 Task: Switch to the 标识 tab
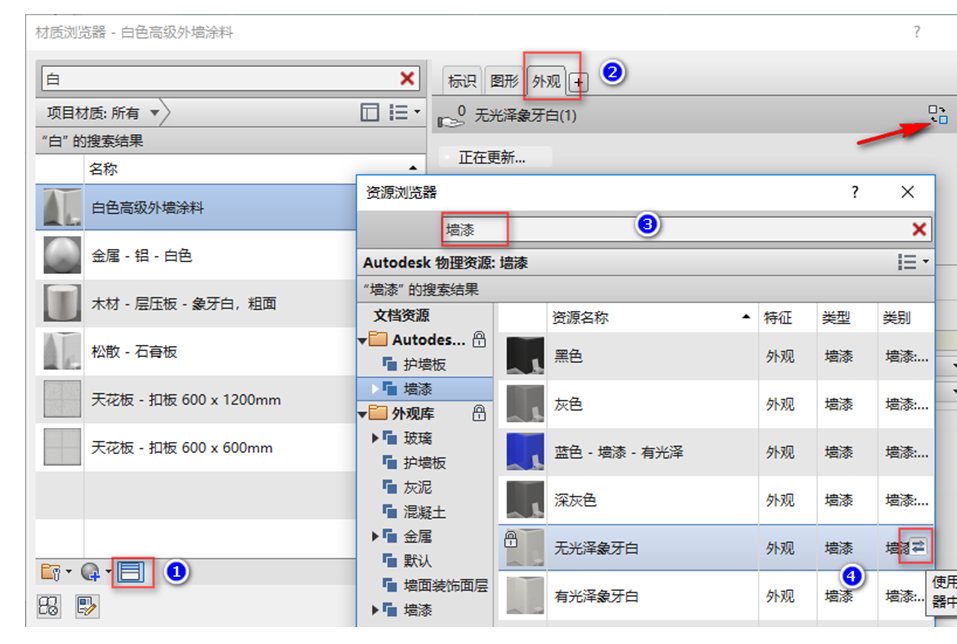pos(463,80)
